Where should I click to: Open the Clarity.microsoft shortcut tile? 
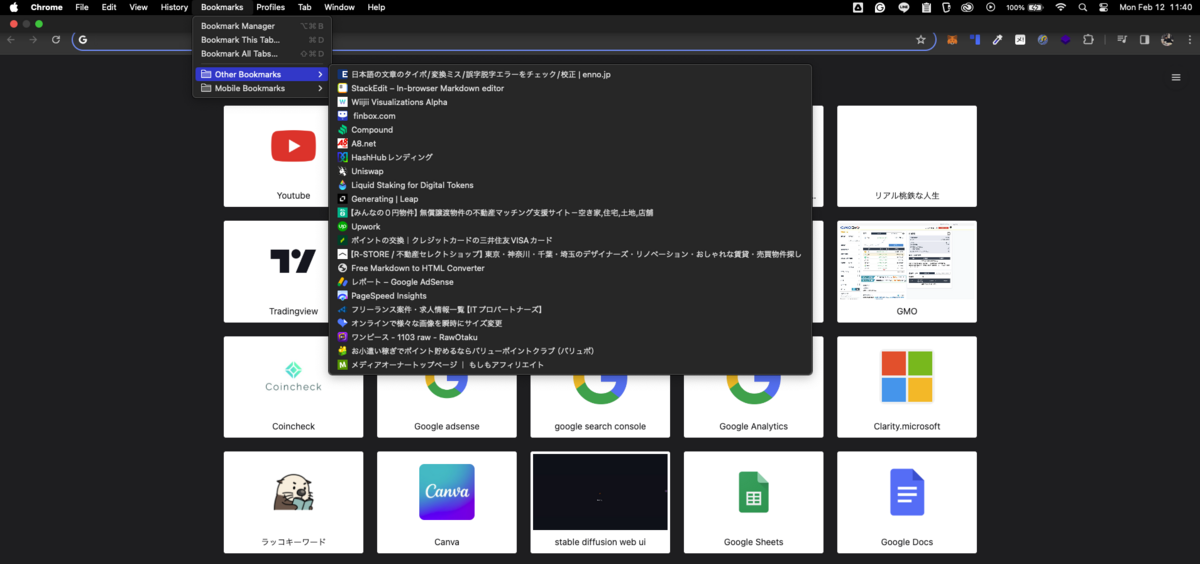[907, 387]
